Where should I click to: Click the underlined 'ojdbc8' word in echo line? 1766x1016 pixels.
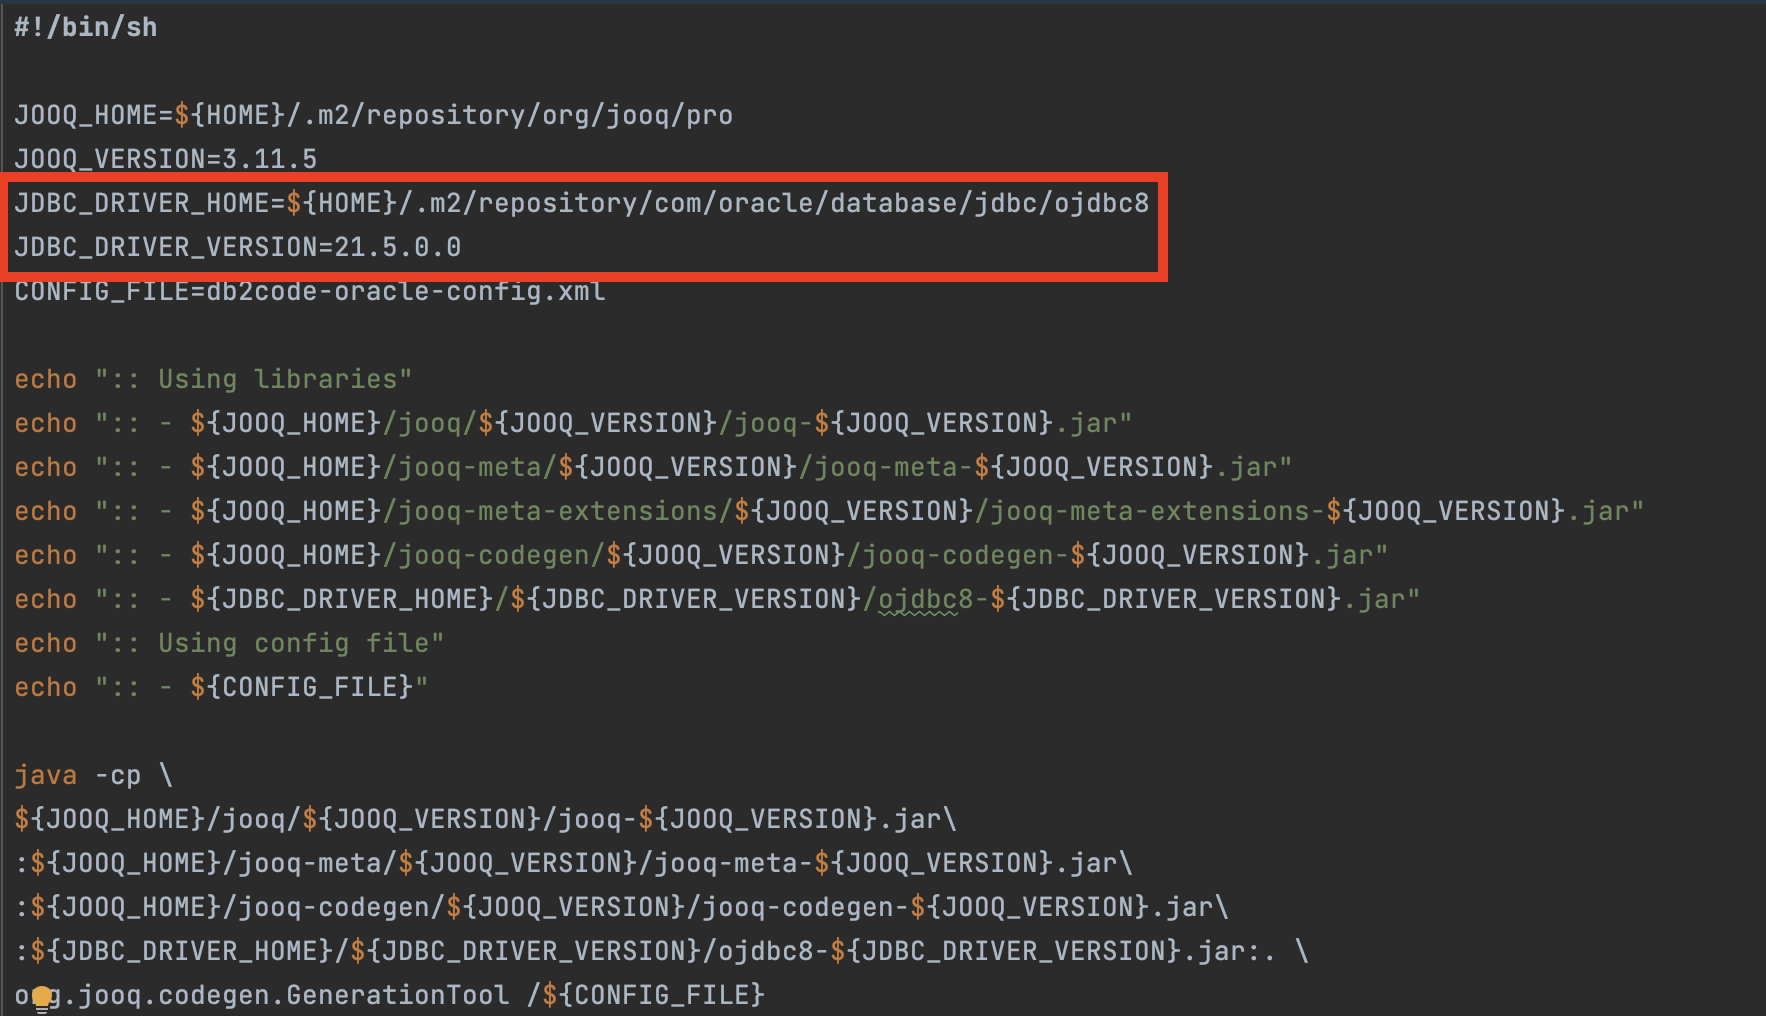click(x=926, y=599)
